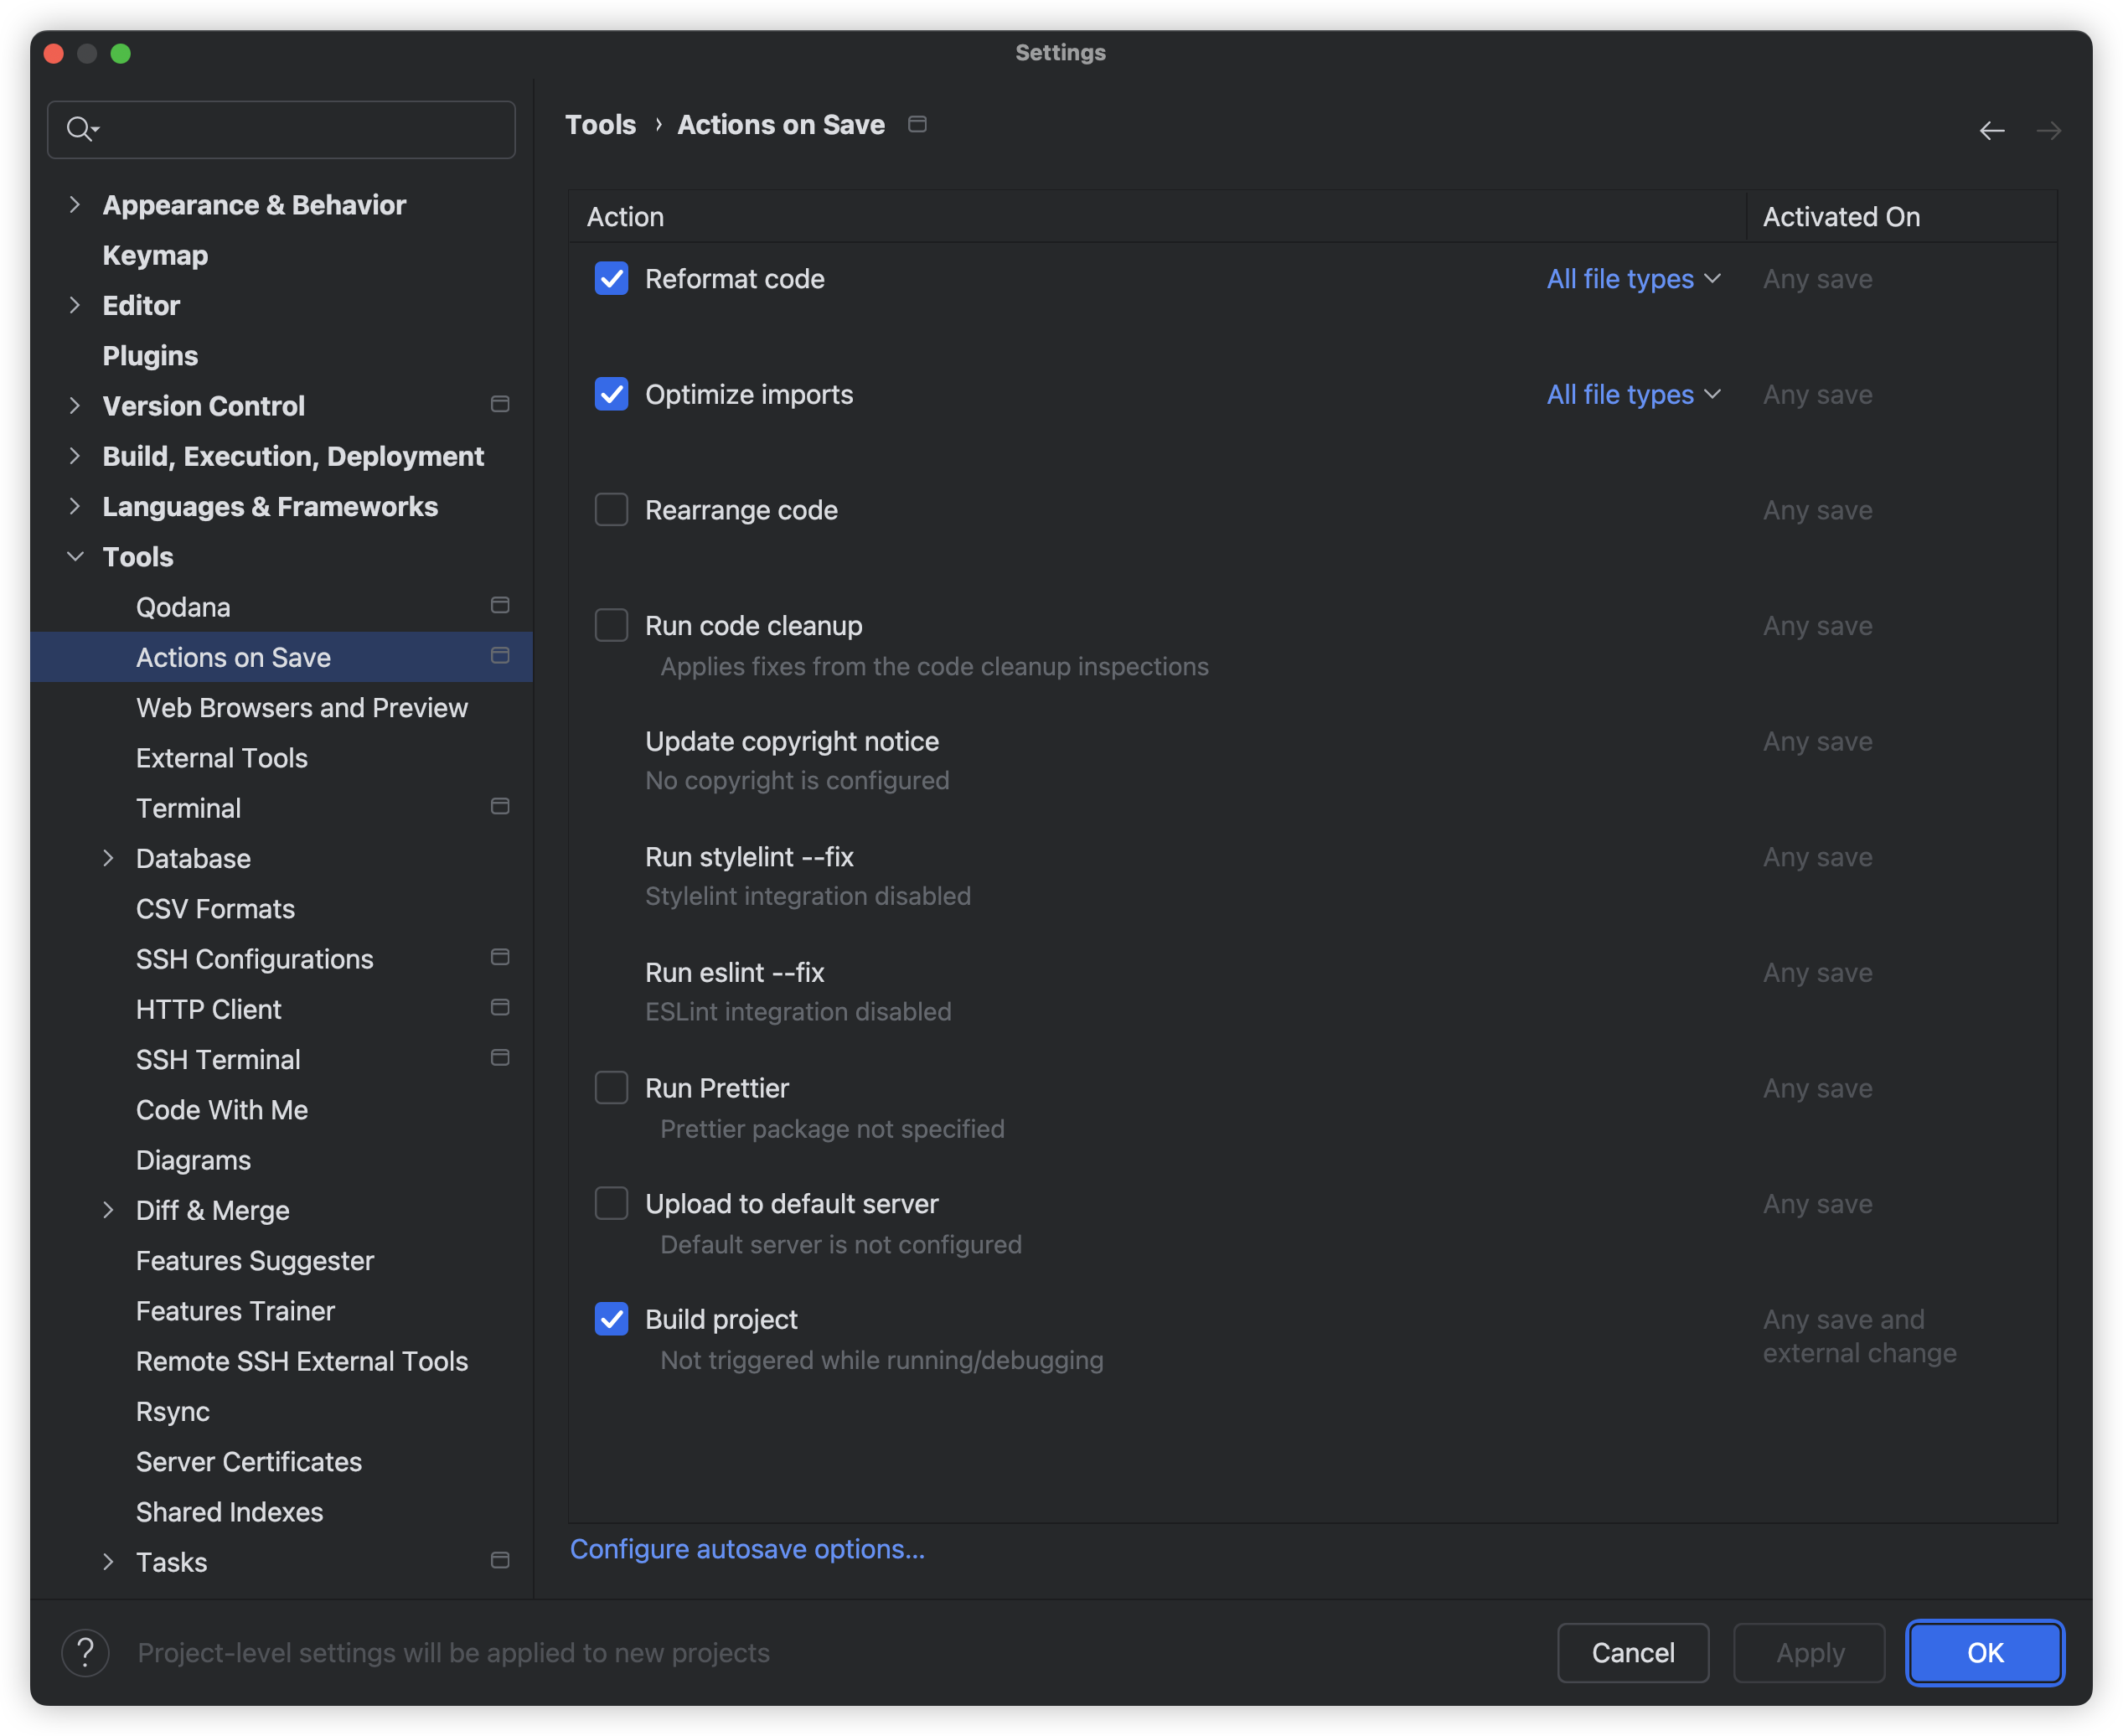Expand the Database settings node

108,859
